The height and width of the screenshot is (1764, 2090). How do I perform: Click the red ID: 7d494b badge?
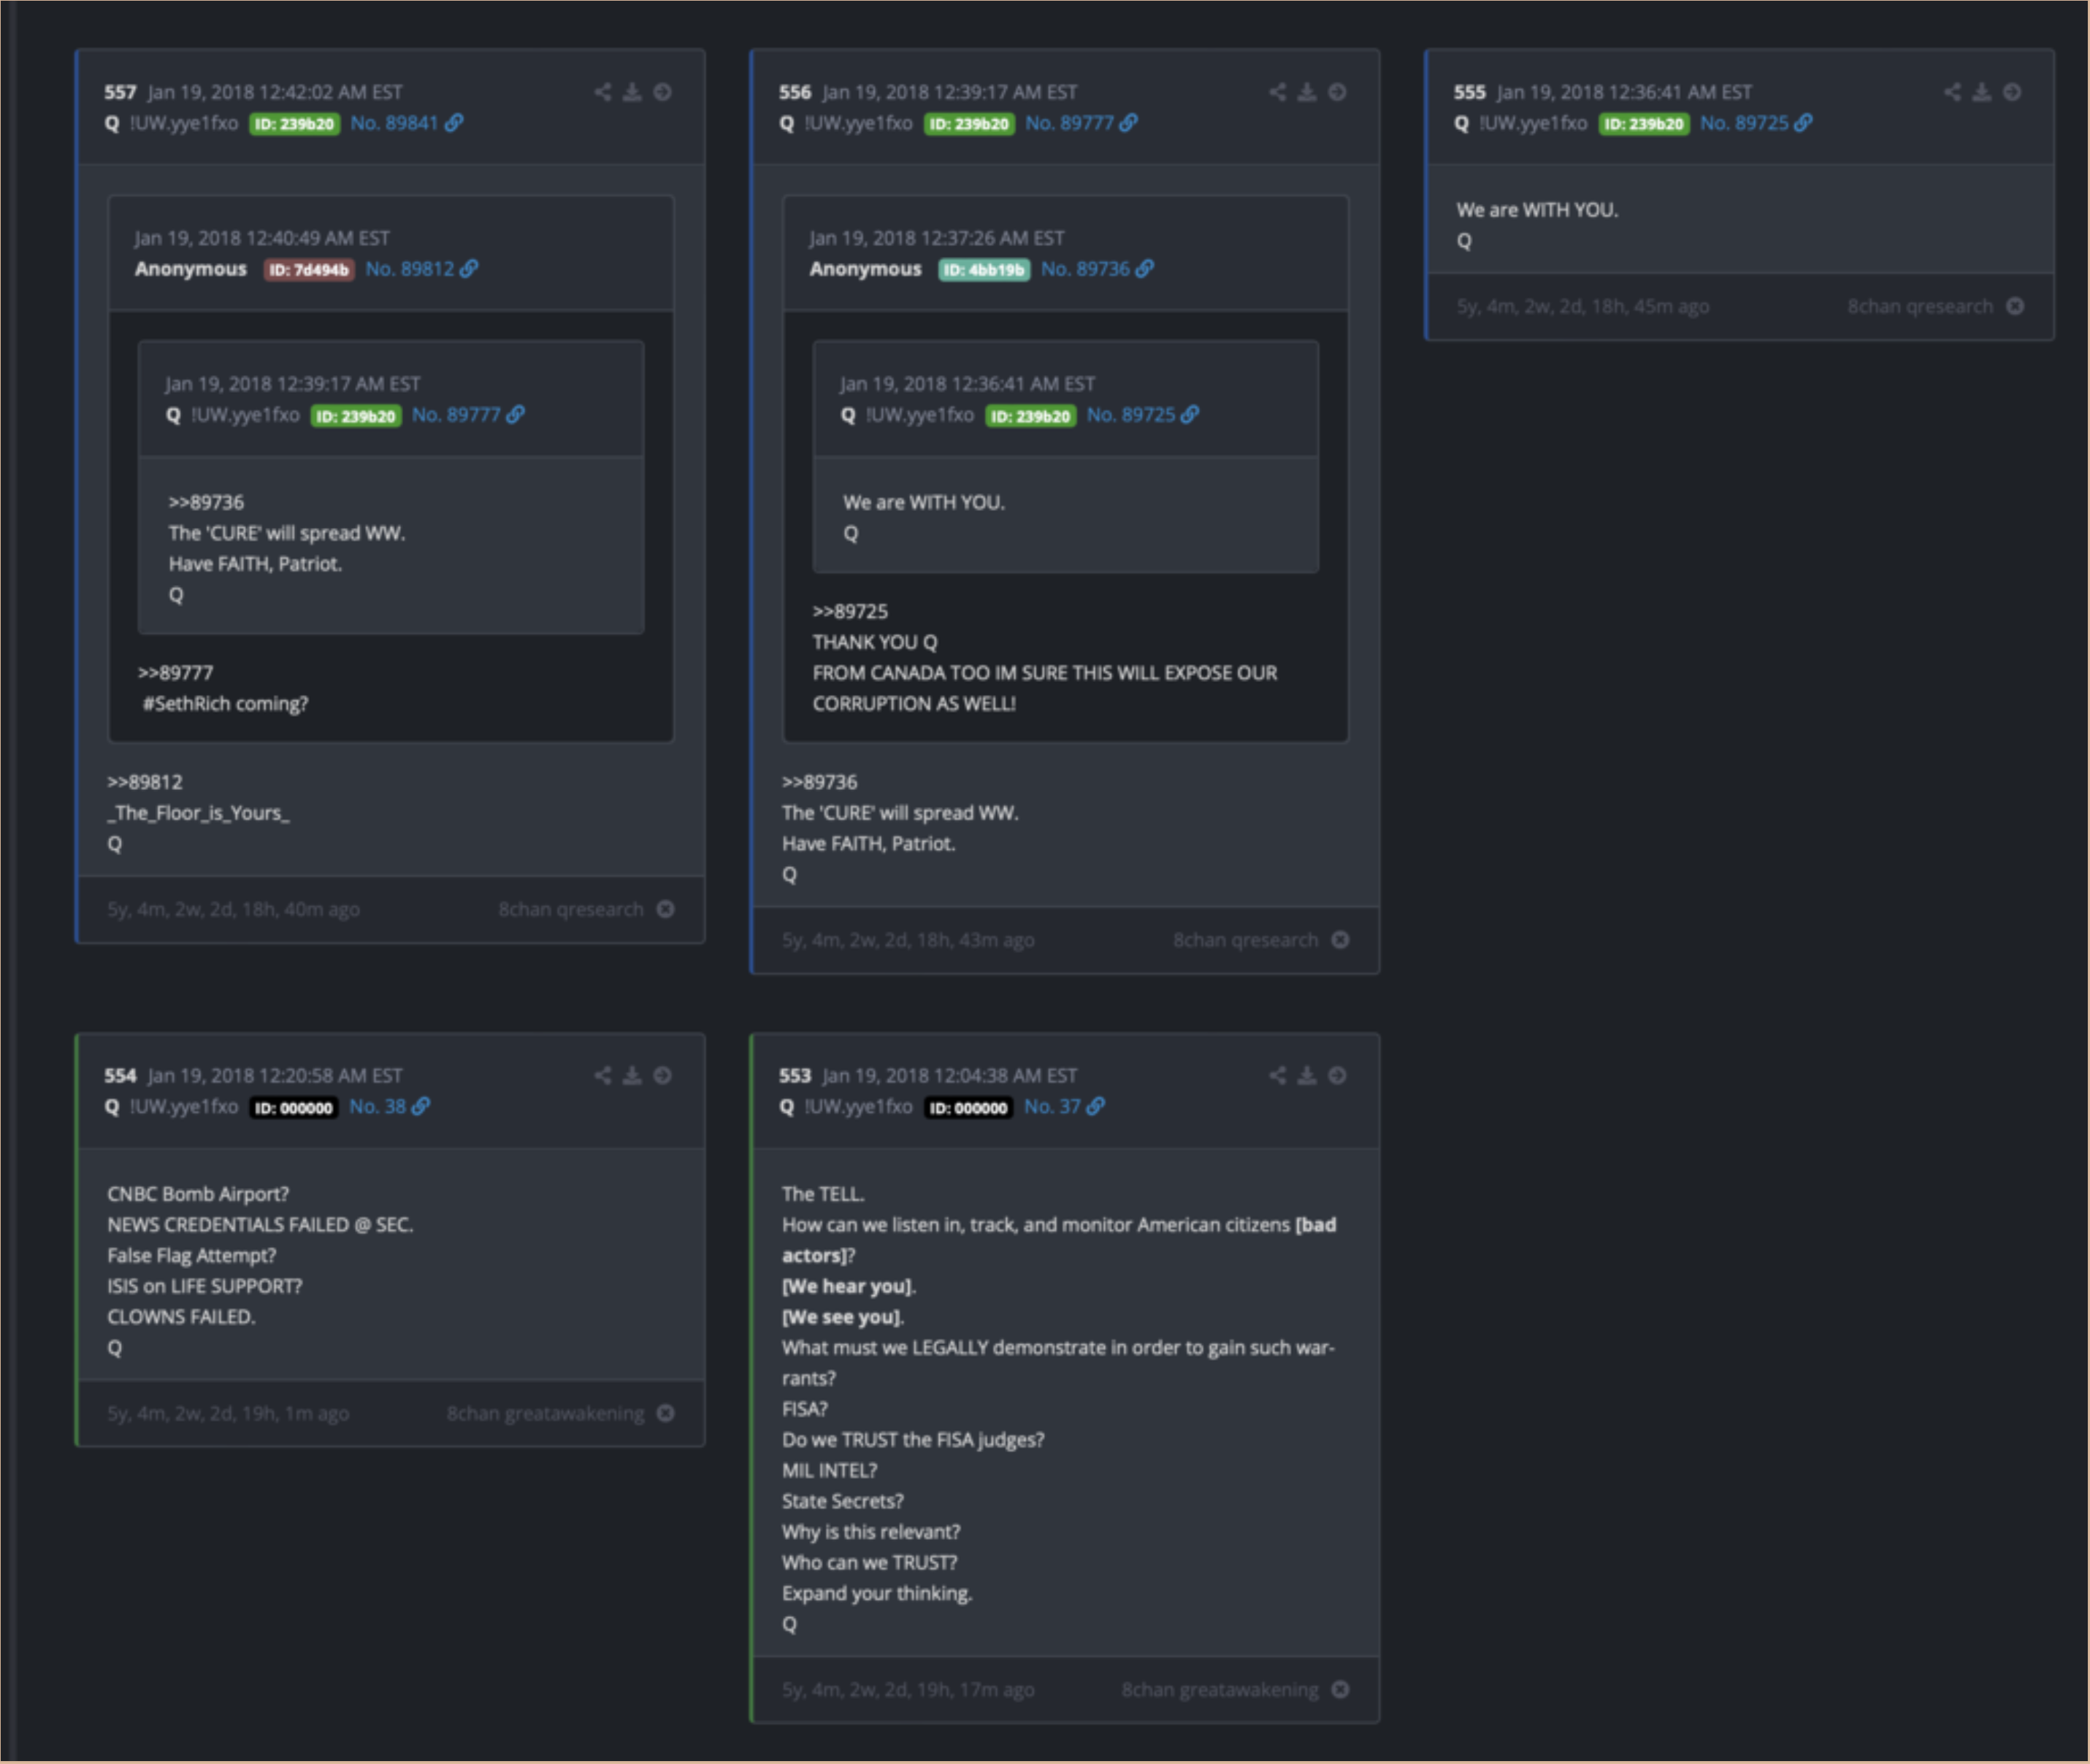tap(309, 269)
